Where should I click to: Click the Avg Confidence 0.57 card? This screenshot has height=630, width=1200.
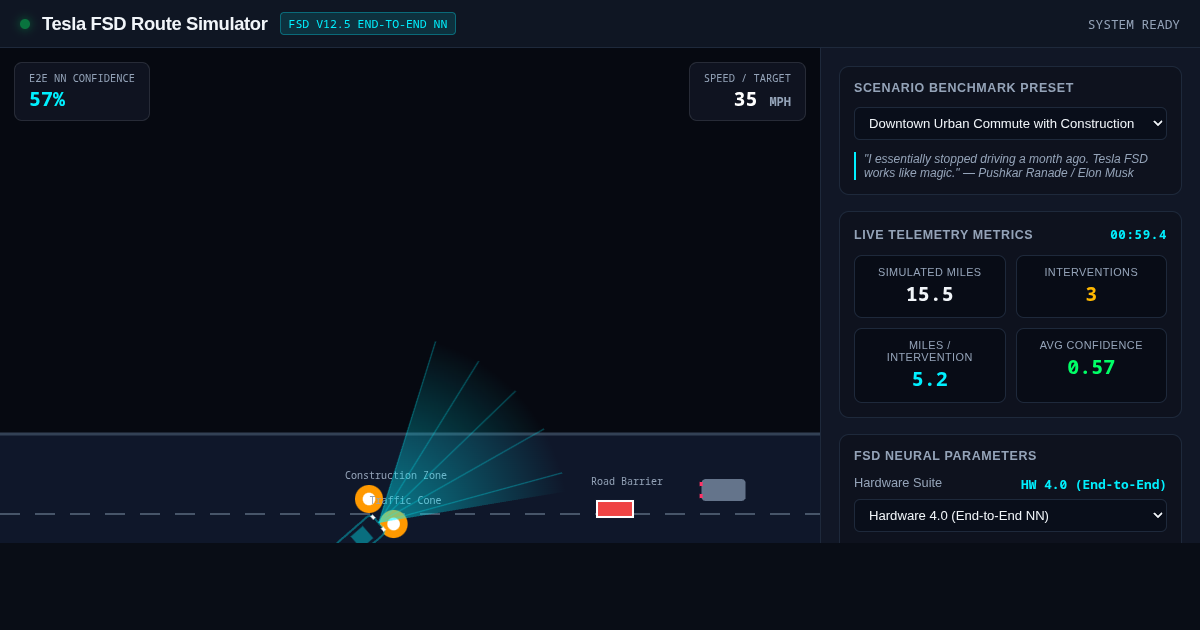[x=1091, y=365]
